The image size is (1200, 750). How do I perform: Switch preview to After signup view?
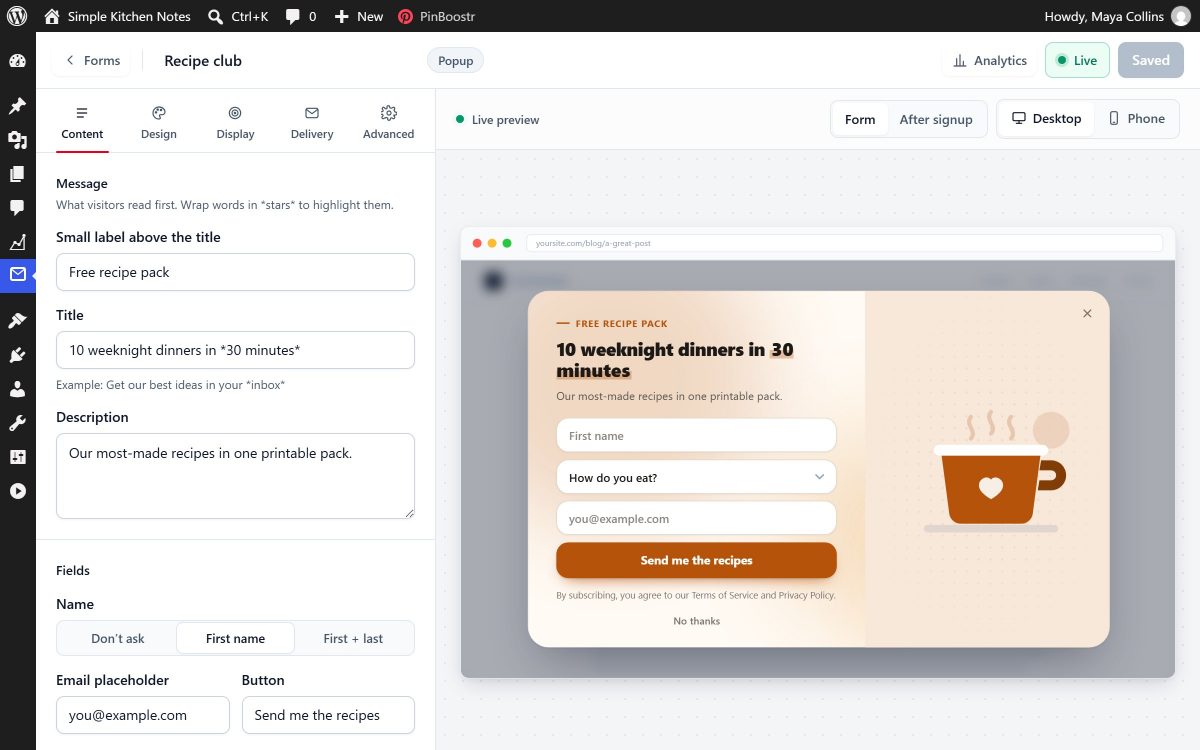pyautogui.click(x=936, y=119)
